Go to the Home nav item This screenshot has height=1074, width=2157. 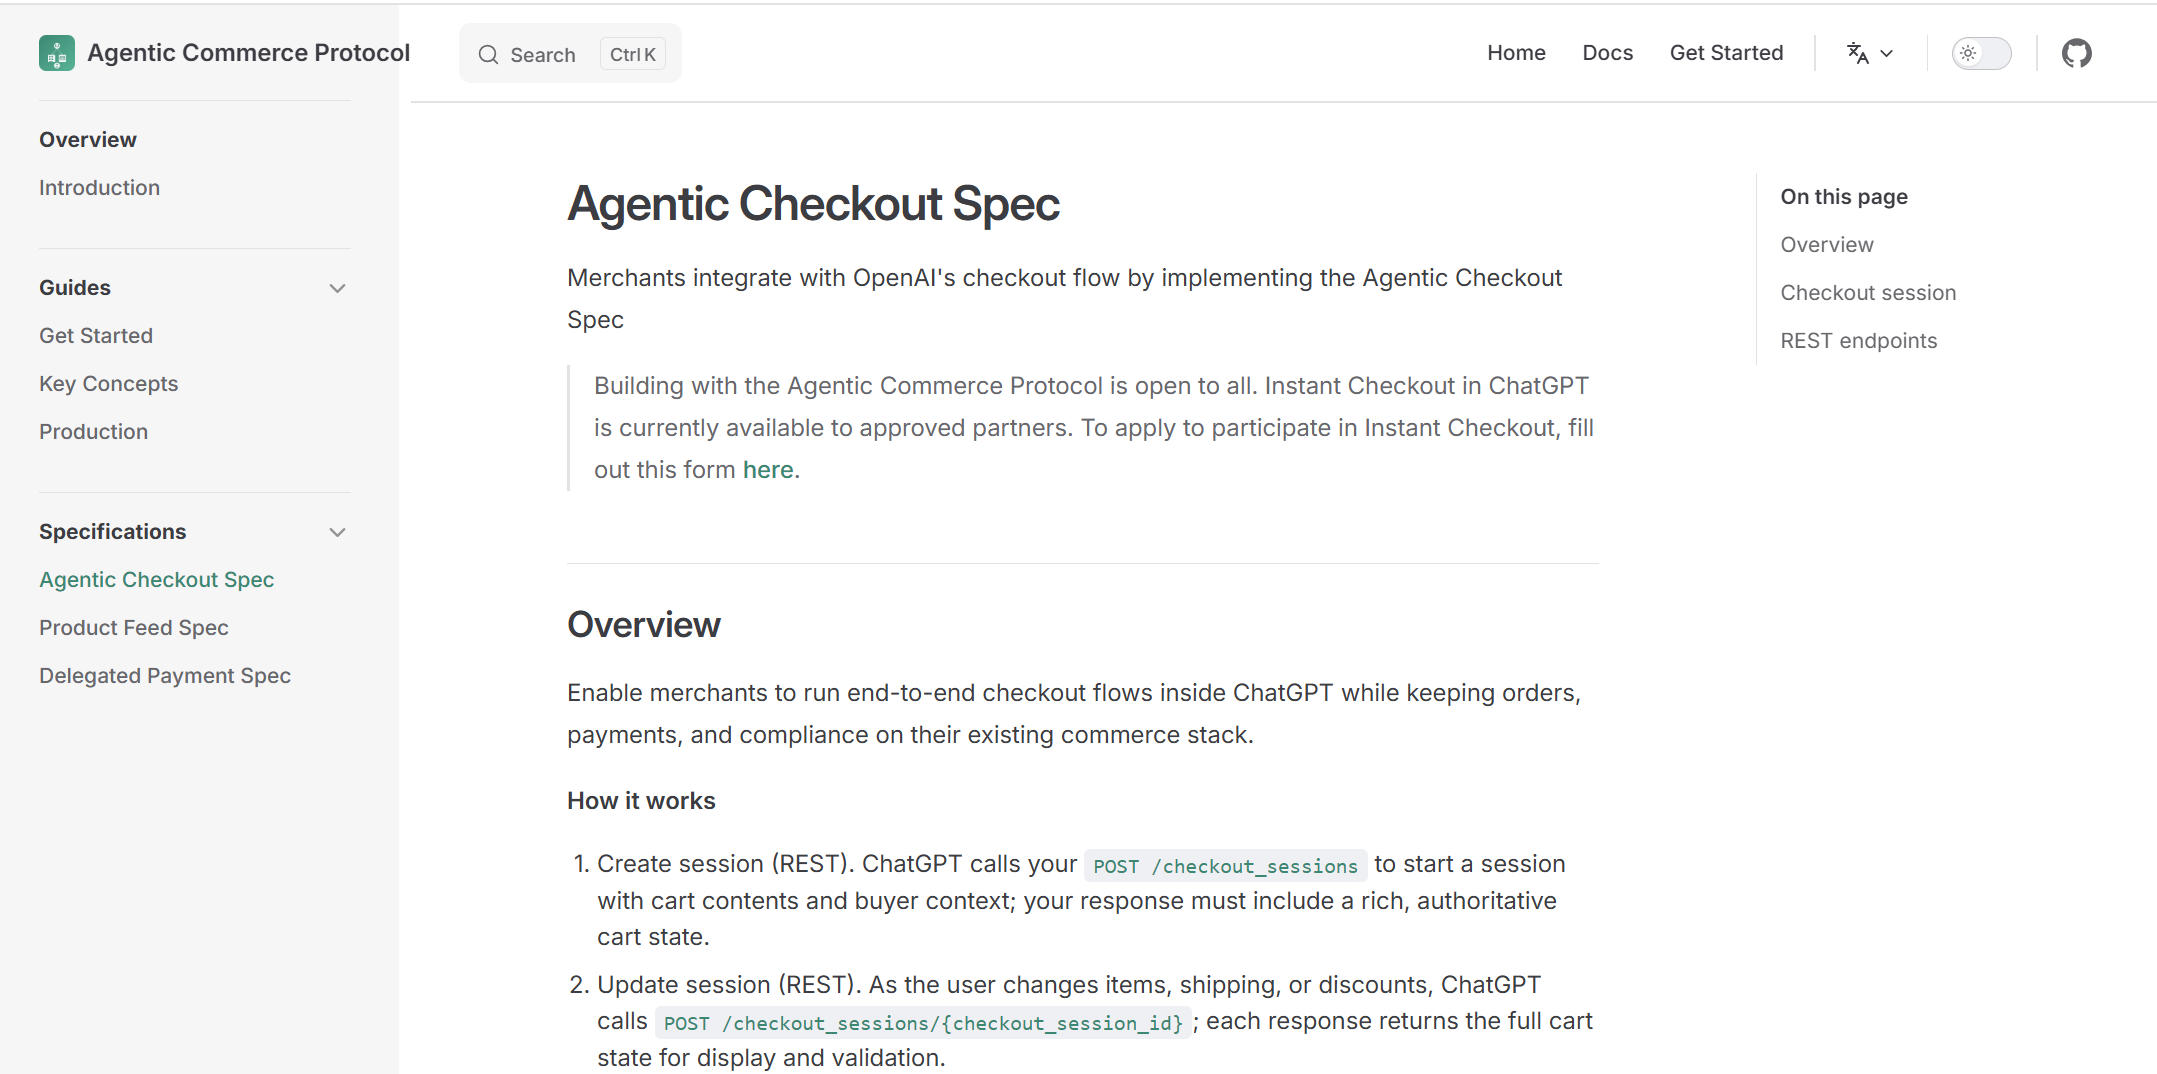coord(1515,53)
